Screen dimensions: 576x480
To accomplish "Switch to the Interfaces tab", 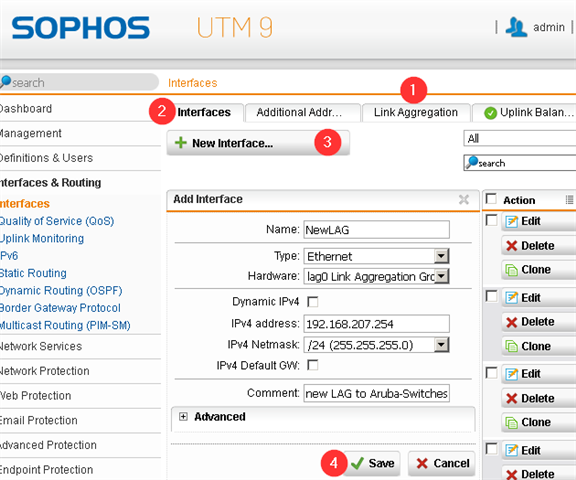I will tap(204, 112).
